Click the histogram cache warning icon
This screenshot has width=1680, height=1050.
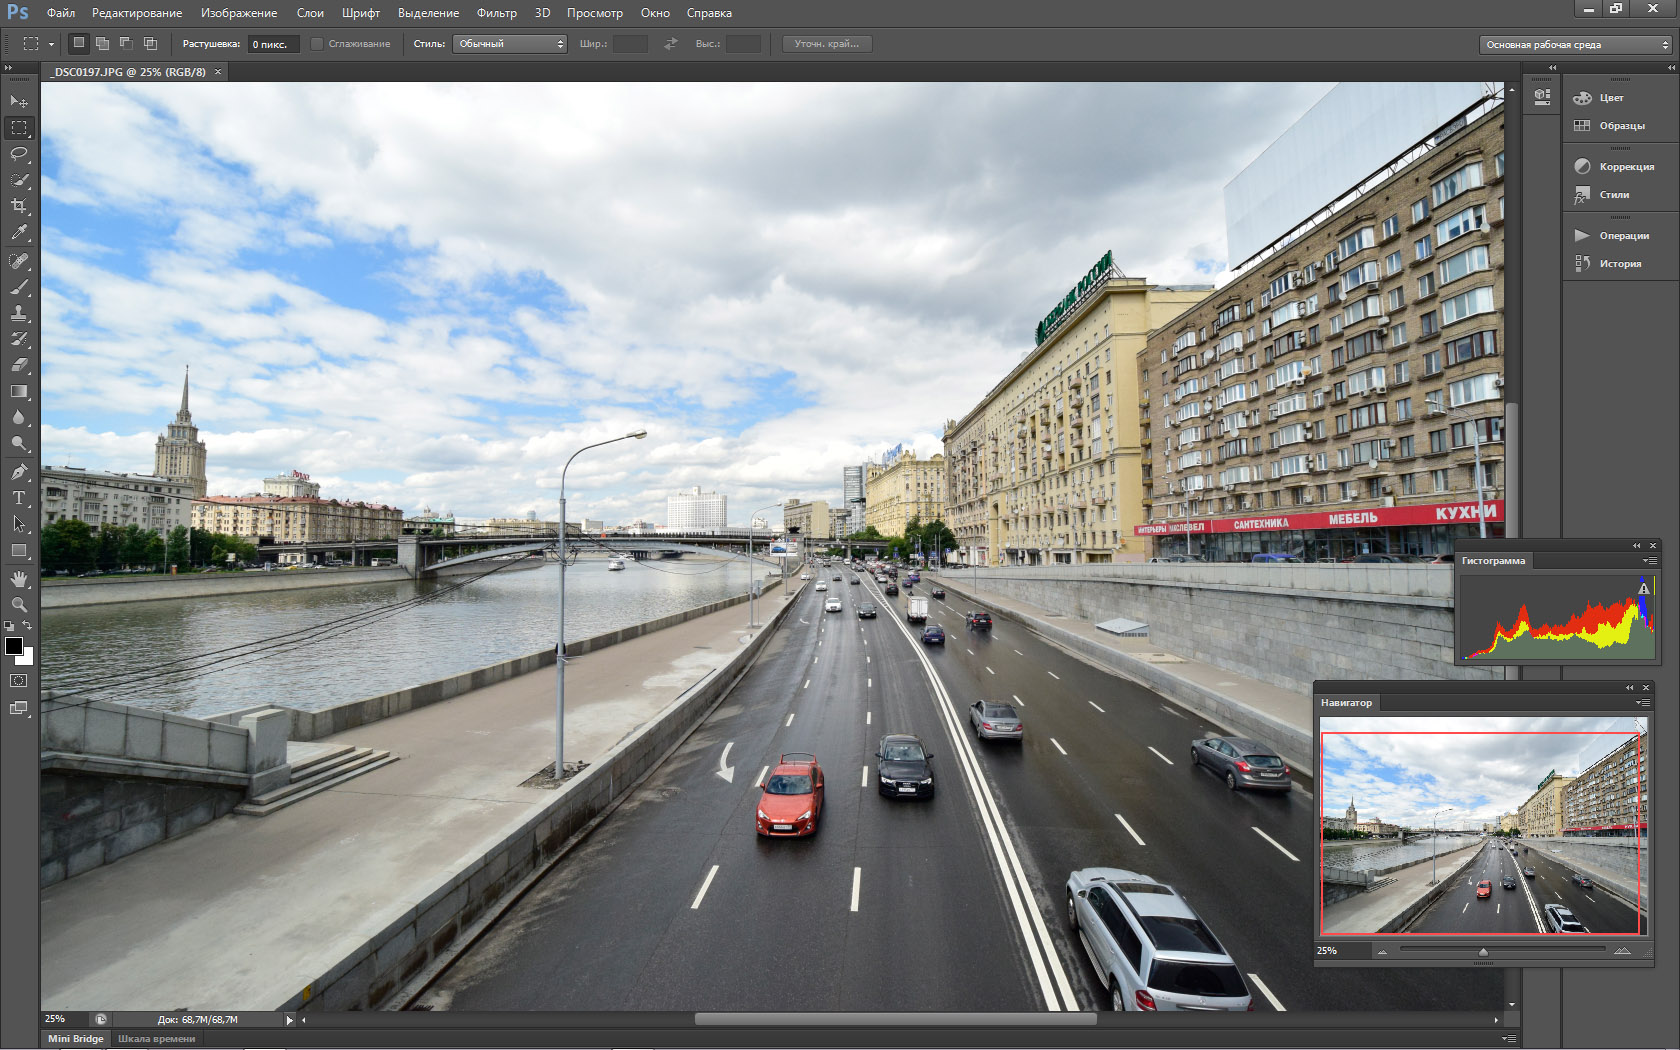[1643, 589]
